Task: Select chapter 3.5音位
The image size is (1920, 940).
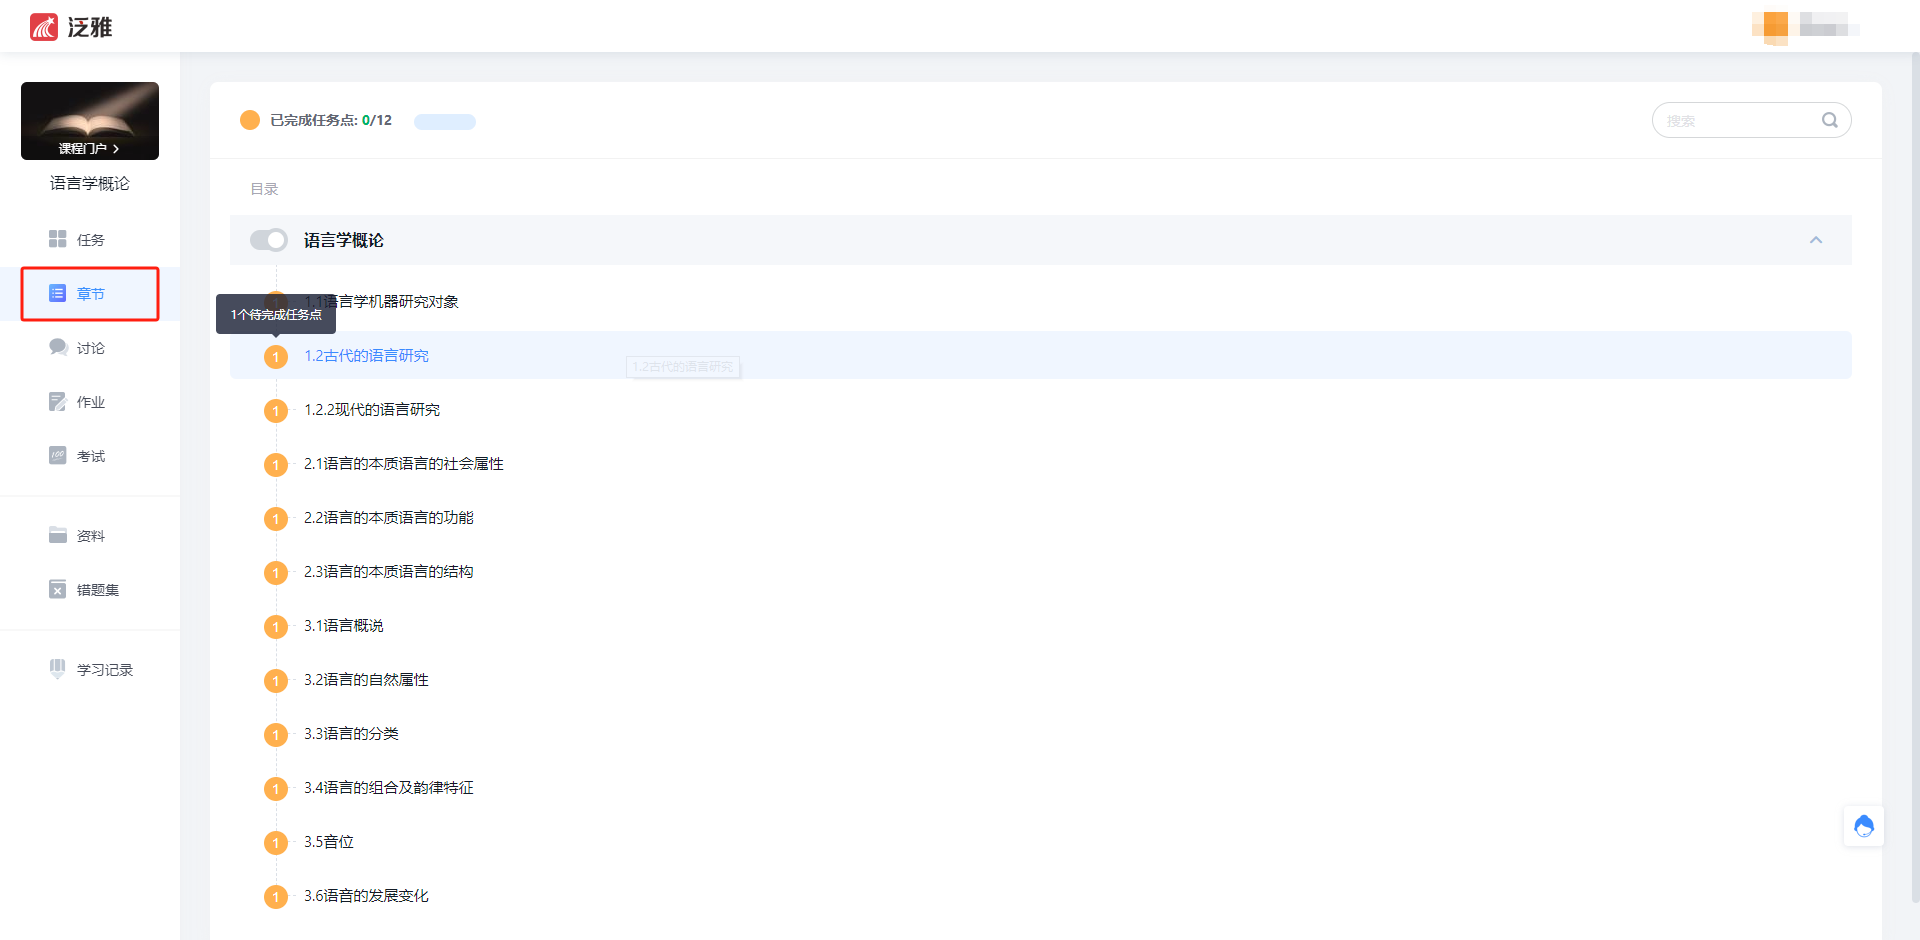Action: 328,841
